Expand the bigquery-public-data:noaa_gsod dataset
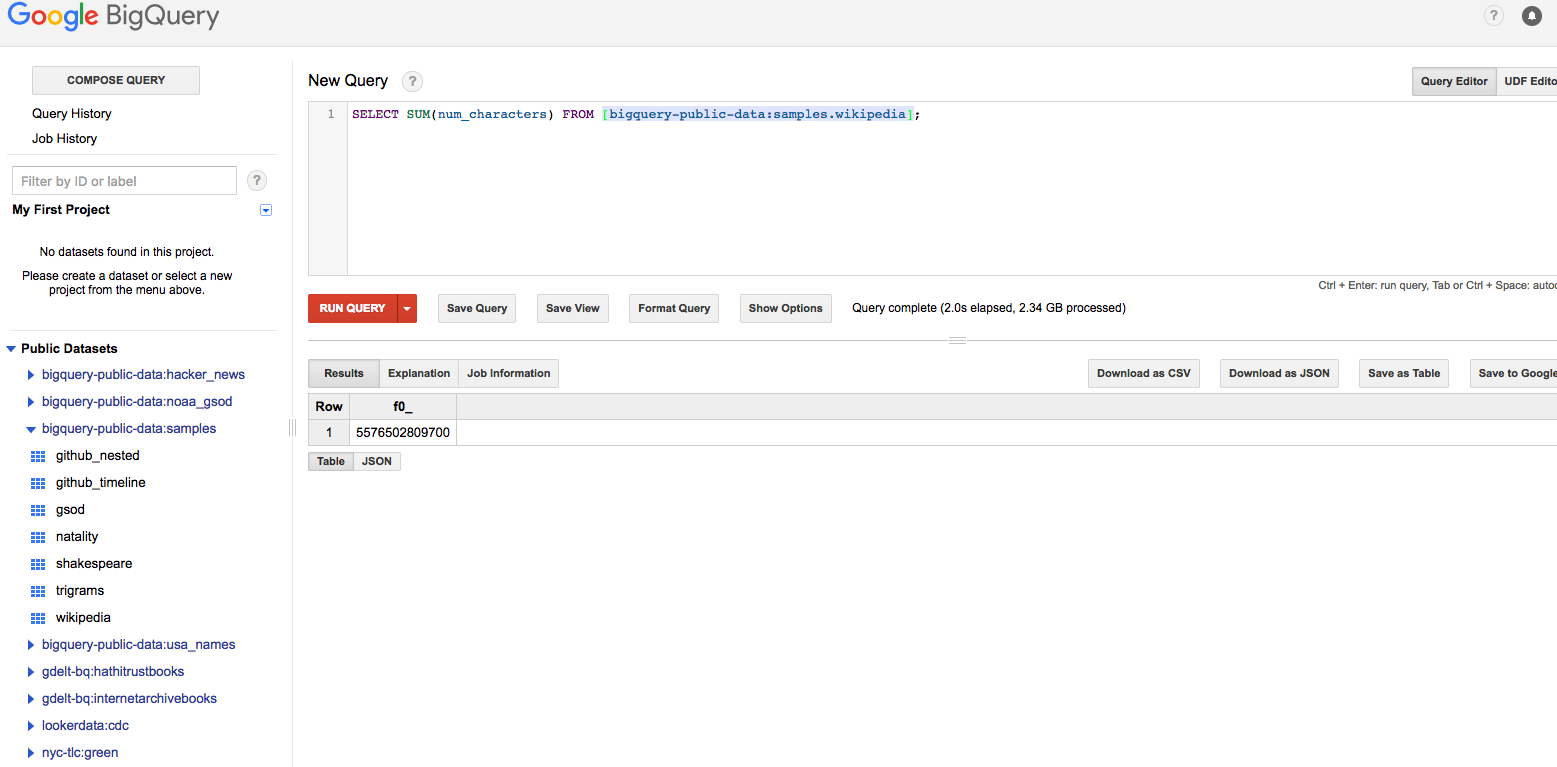Screen dimensions: 1557x767 point(31,402)
